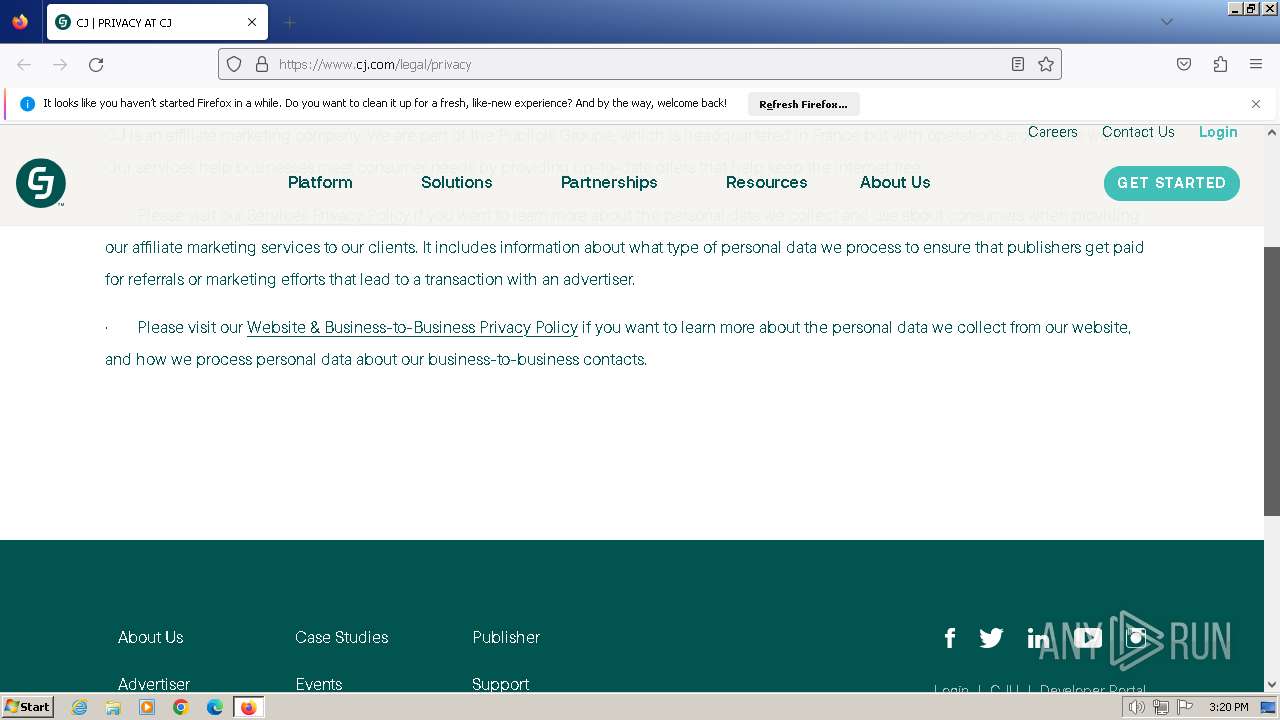Click the tracking protection shield icon
1280x720 pixels.
pos(234,64)
